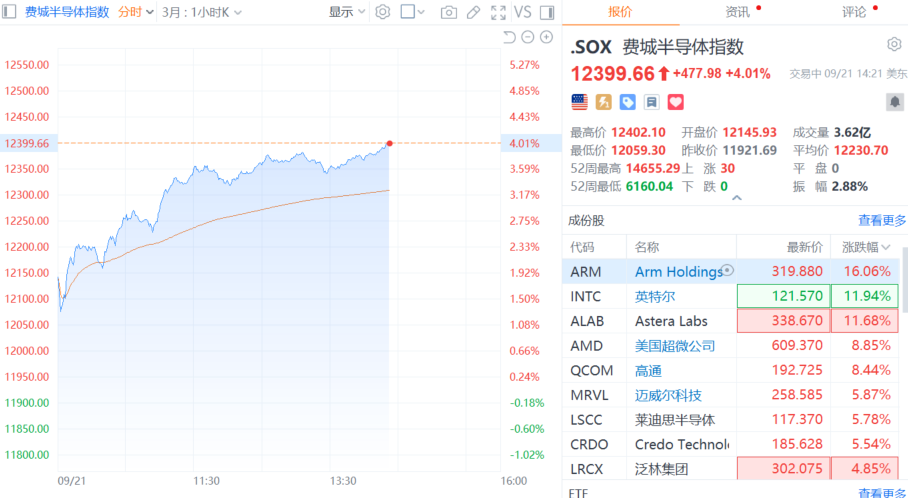Zoom in the chart with plus icon
This screenshot has height=498, width=908.
[546, 37]
